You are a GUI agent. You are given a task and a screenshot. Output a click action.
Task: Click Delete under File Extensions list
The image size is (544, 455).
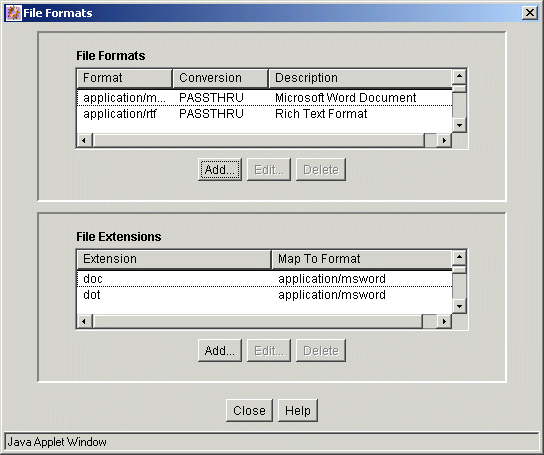[x=321, y=351]
